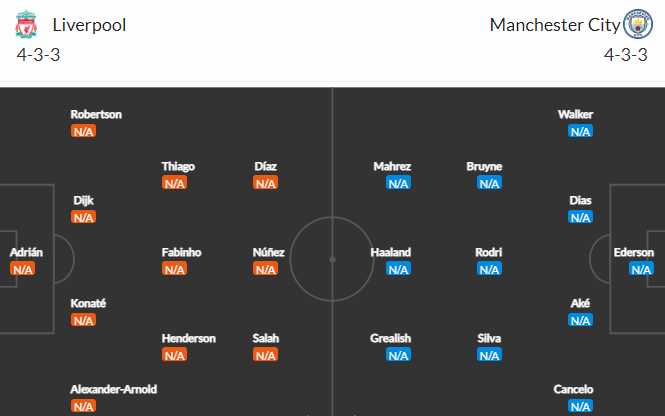Click the Manchester City club crest icon
Viewport: 665px width, 416px height.
coord(637,24)
